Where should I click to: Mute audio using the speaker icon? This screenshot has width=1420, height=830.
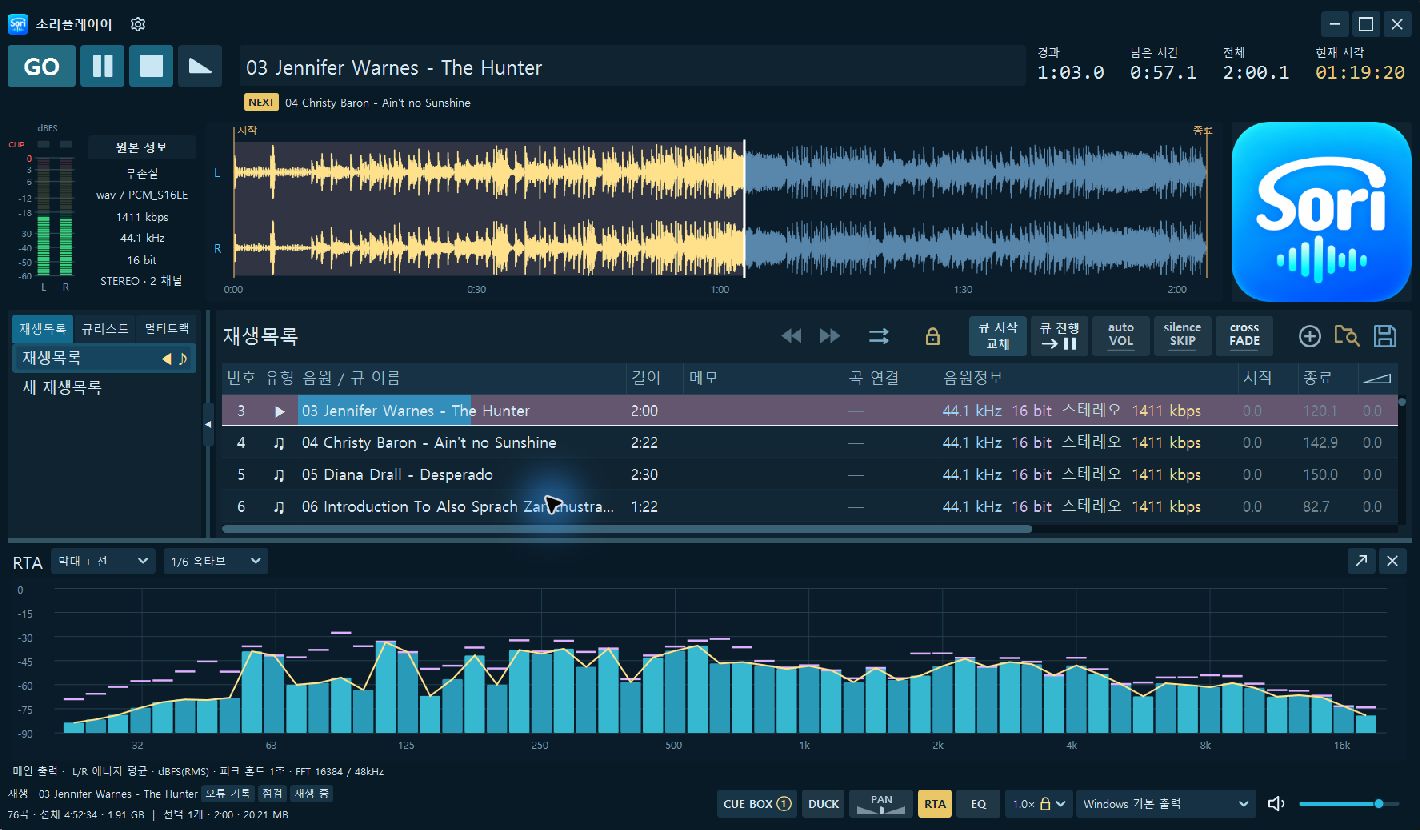click(1276, 804)
